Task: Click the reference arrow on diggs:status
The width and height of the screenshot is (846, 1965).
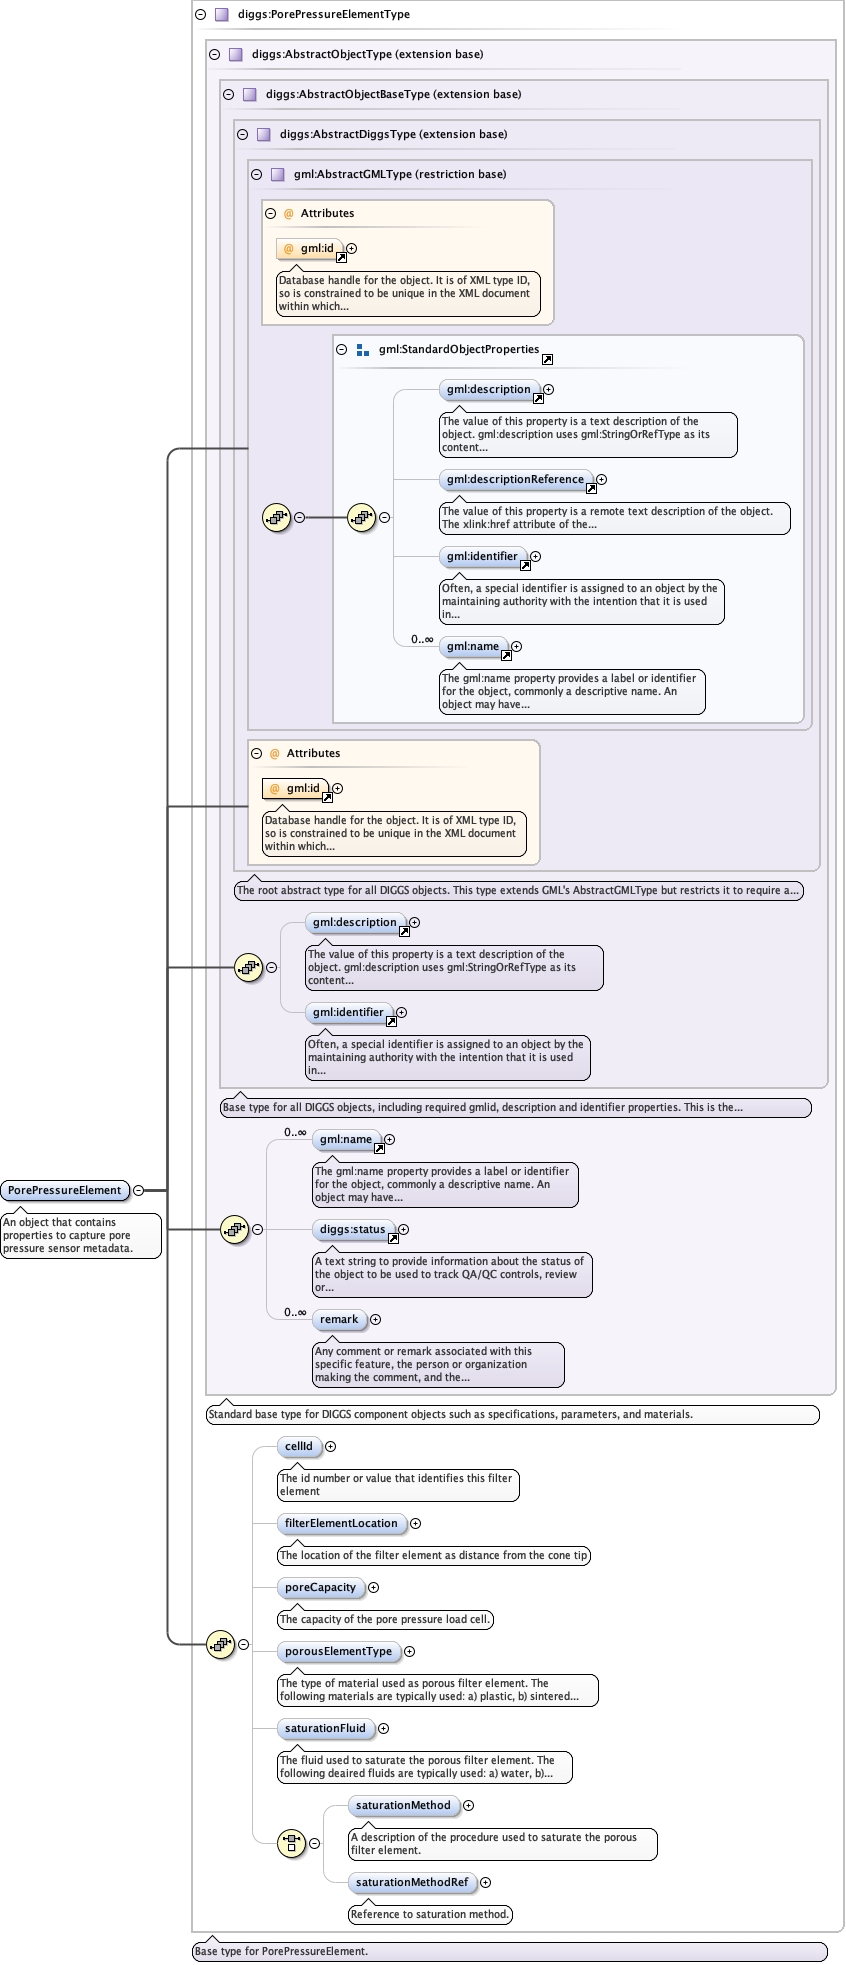Action: tap(393, 1239)
